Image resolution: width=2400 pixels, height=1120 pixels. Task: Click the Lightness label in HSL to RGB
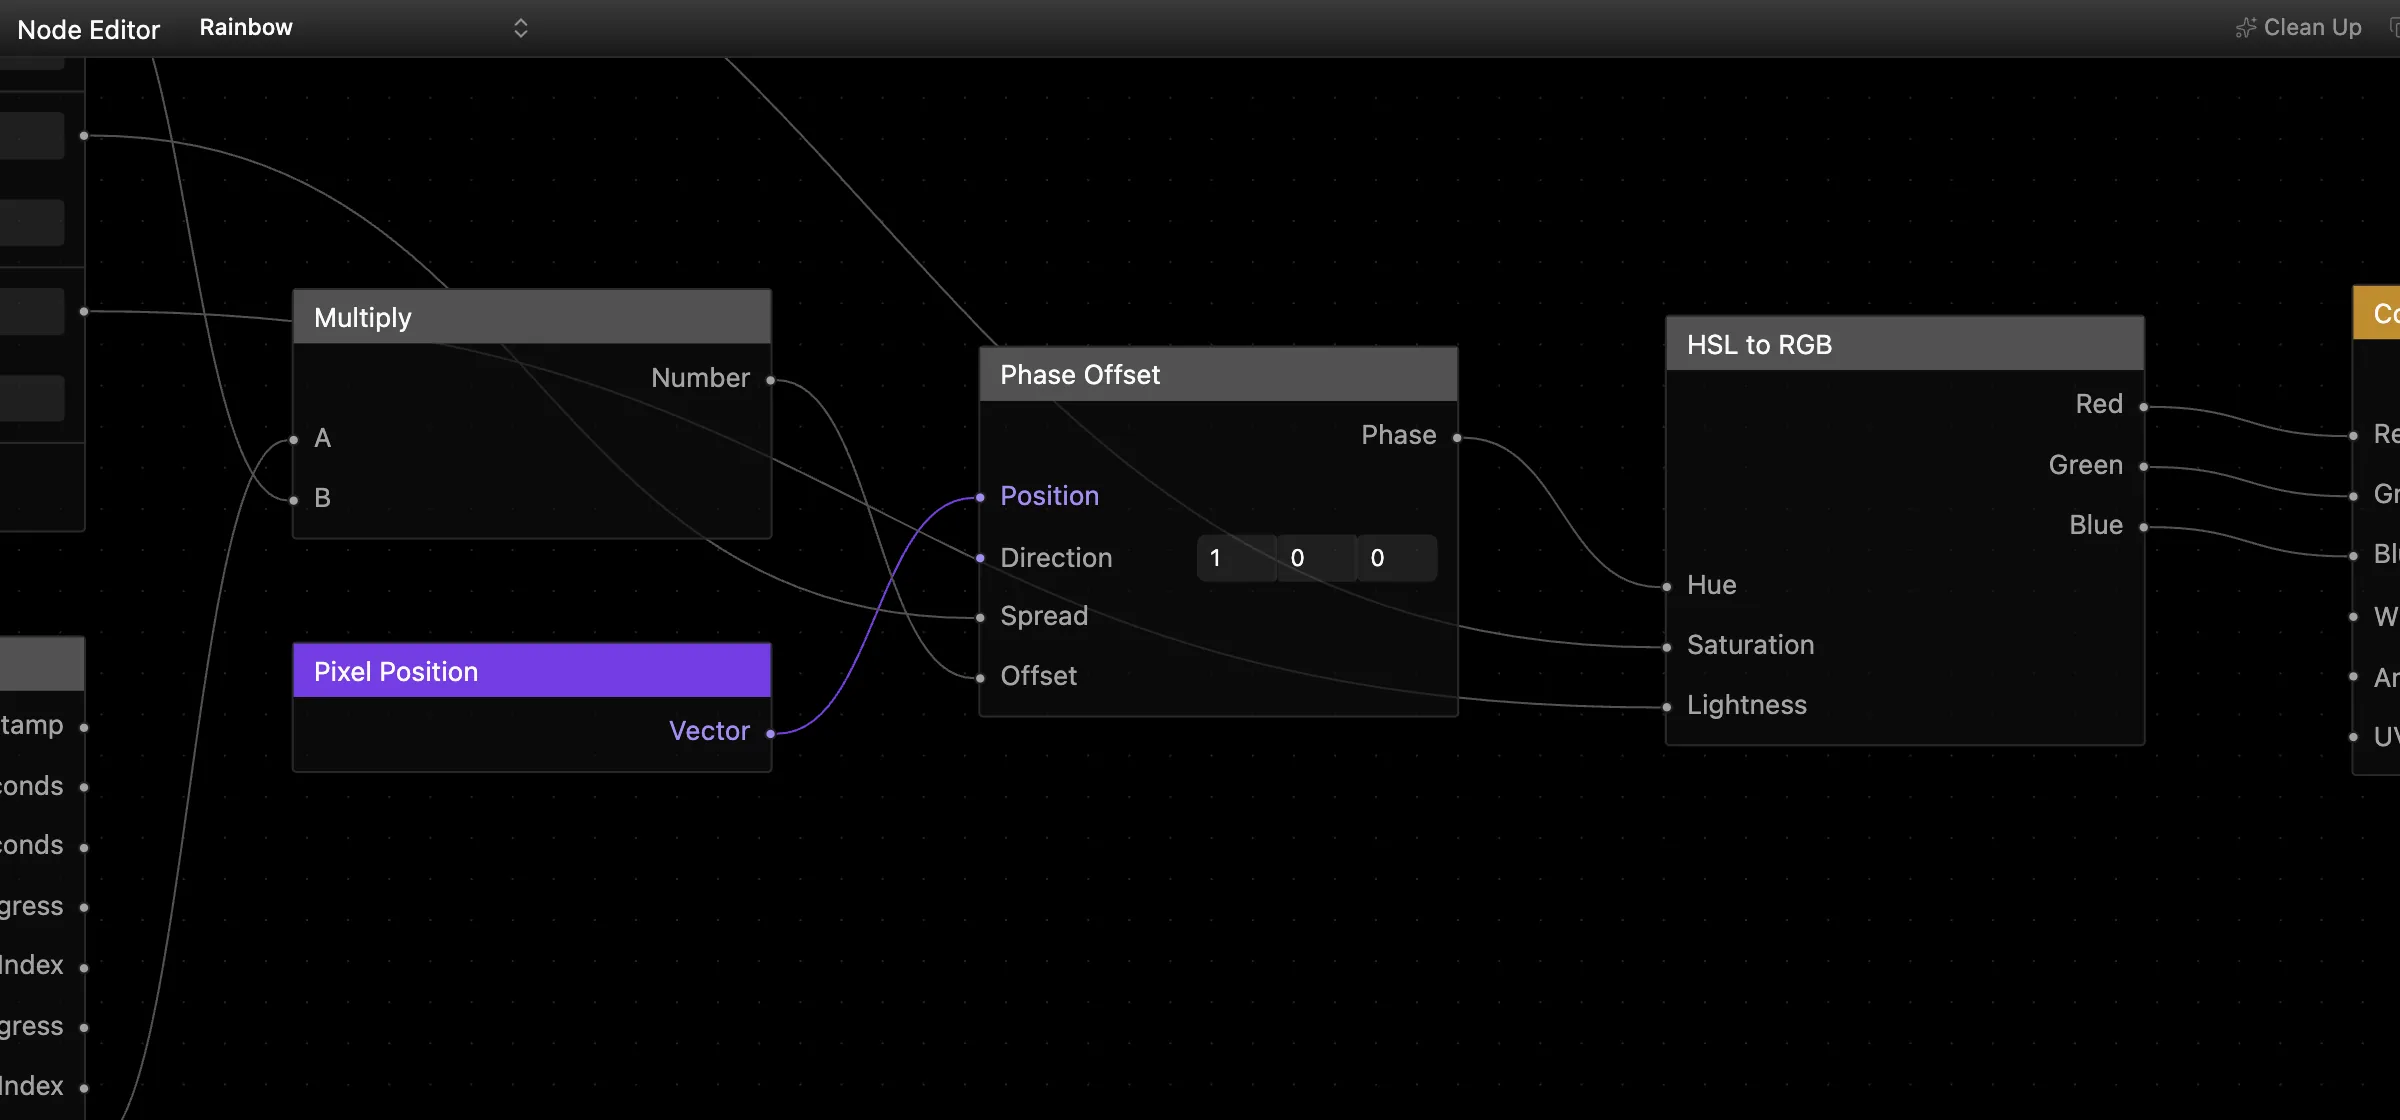[1746, 705]
